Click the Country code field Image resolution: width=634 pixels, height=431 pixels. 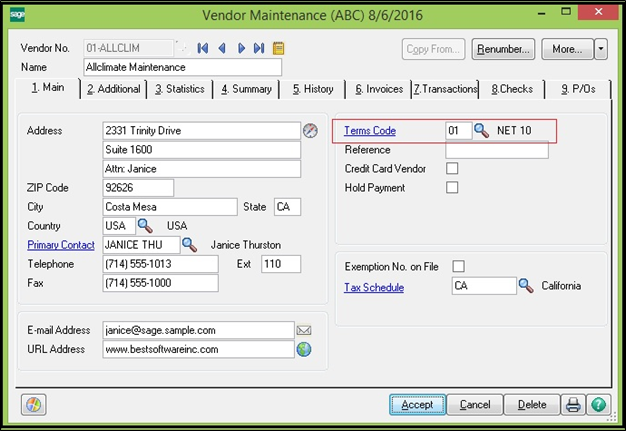[x=119, y=226]
